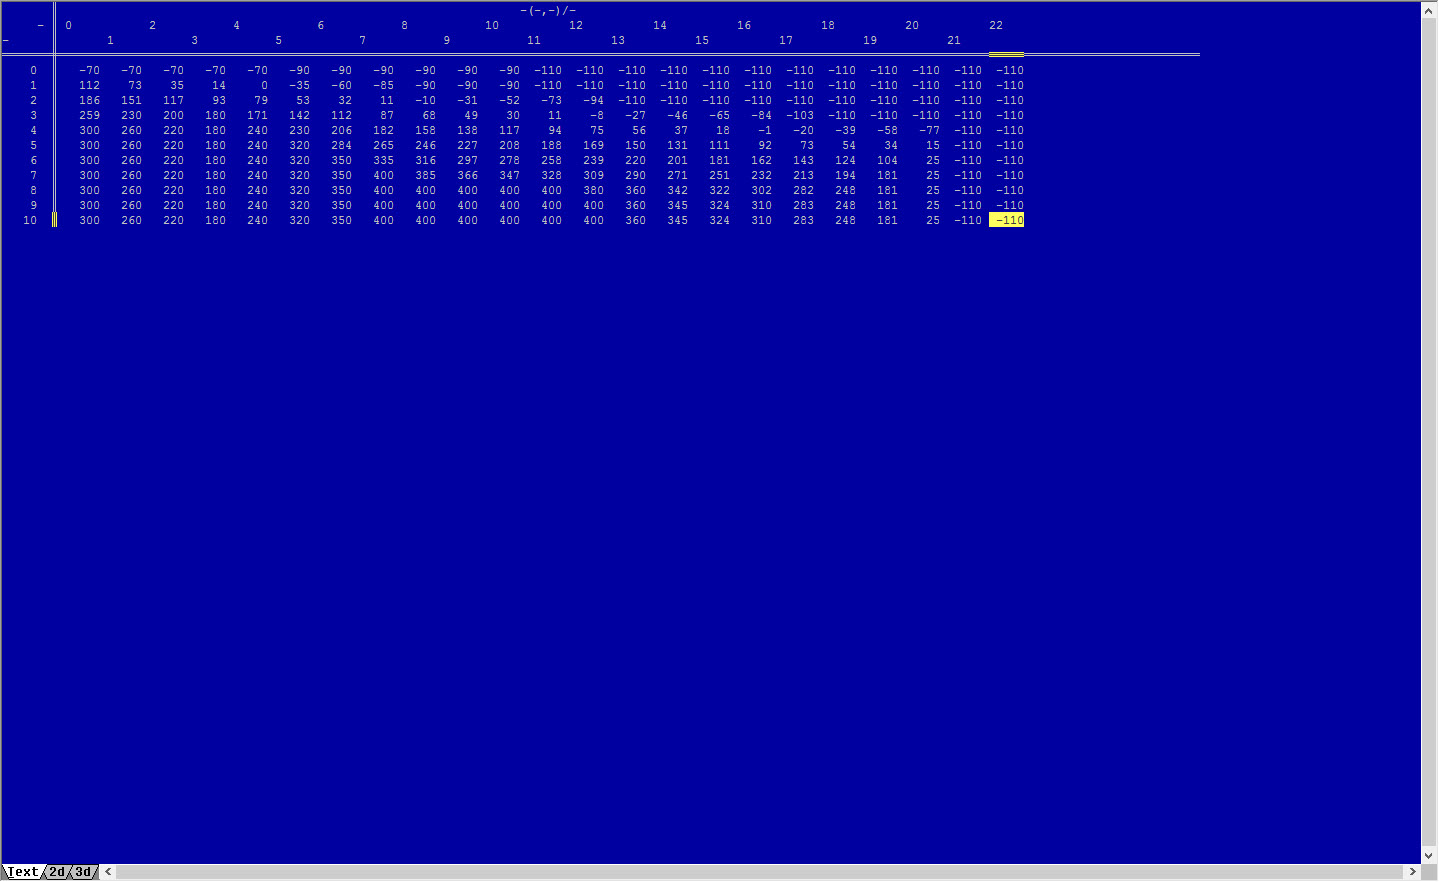Click column header 11
Screen dimensions: 1439x882
(x=534, y=41)
